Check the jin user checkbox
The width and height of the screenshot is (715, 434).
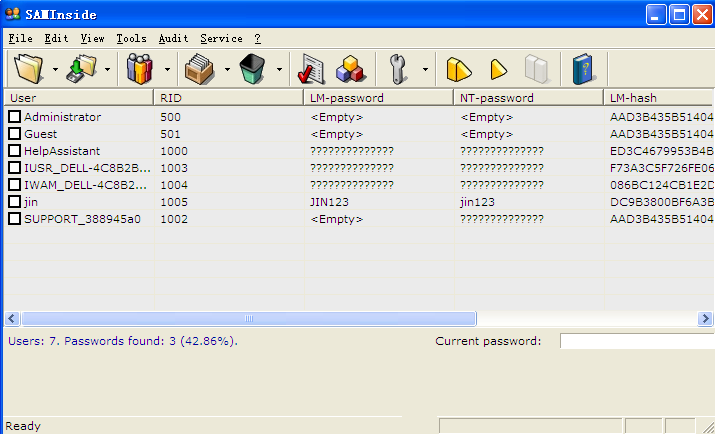tap(15, 202)
